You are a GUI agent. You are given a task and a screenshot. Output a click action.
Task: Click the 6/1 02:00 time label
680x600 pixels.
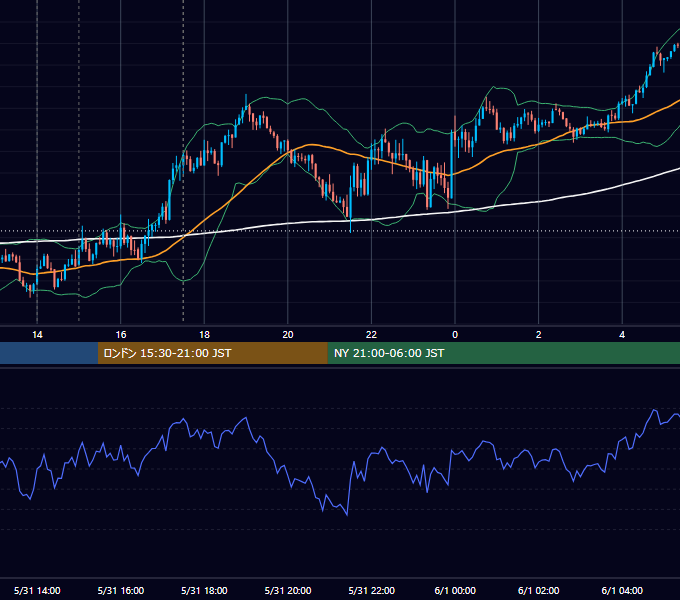pos(539,590)
